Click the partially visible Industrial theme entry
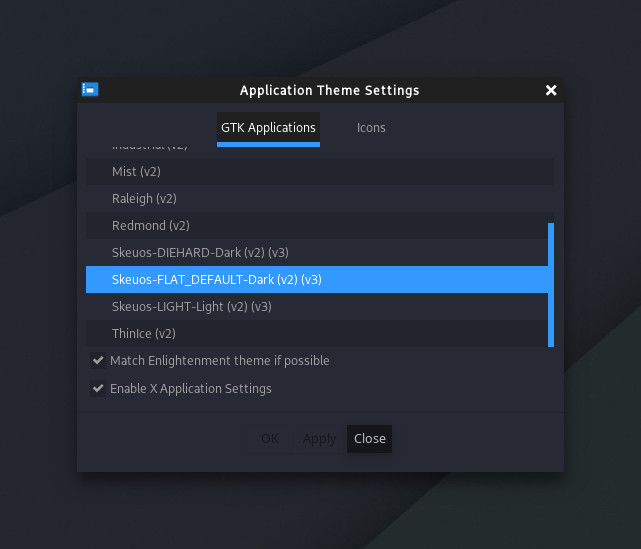641x549 pixels. [x=150, y=148]
